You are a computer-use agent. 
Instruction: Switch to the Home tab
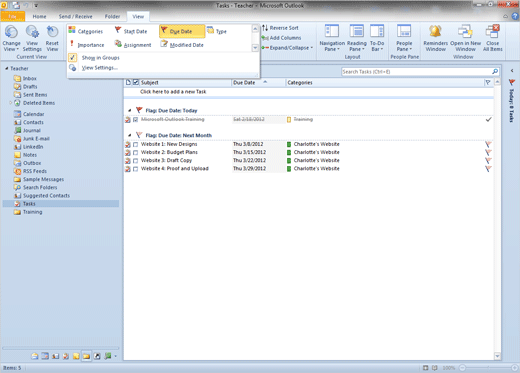point(39,16)
